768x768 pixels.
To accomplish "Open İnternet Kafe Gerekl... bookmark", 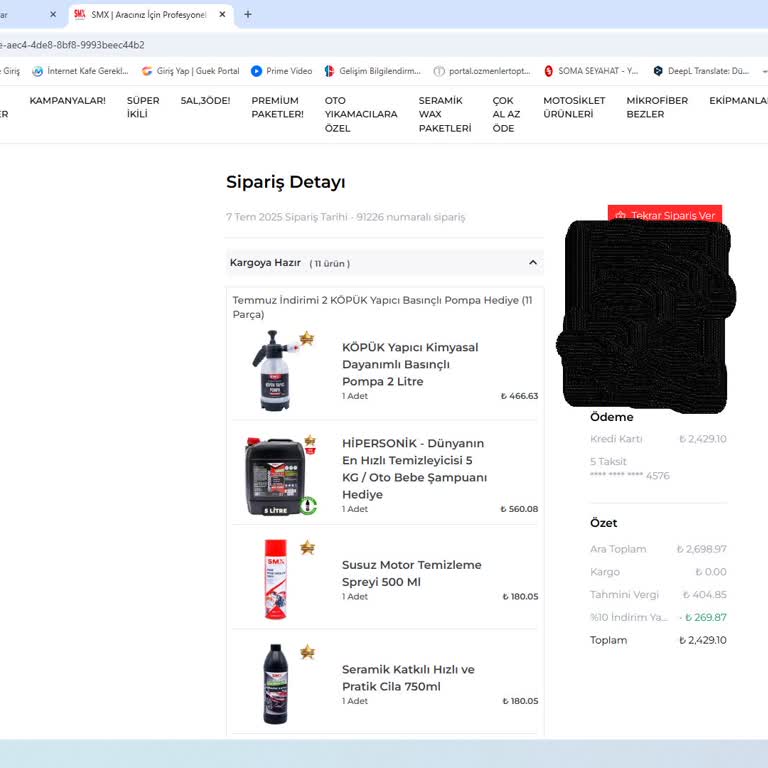I will click(x=80, y=71).
